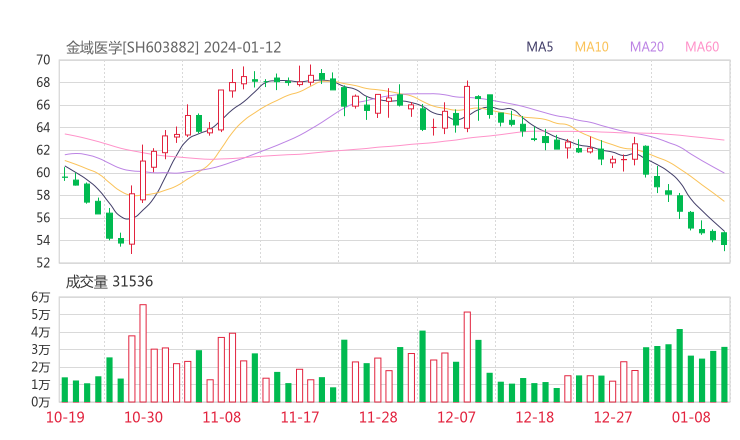Click the 10-30 date axis label
Viewport: 740px width, 440px height.
[x=143, y=417]
